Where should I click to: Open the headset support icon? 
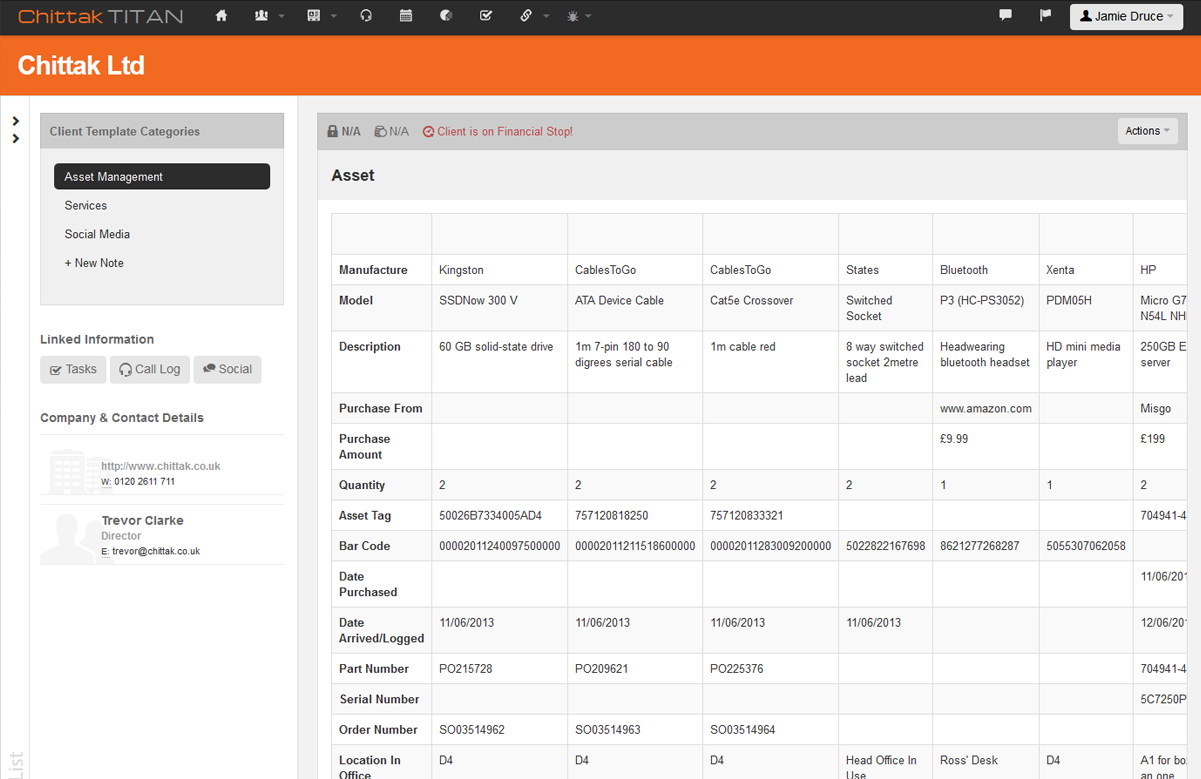366,16
